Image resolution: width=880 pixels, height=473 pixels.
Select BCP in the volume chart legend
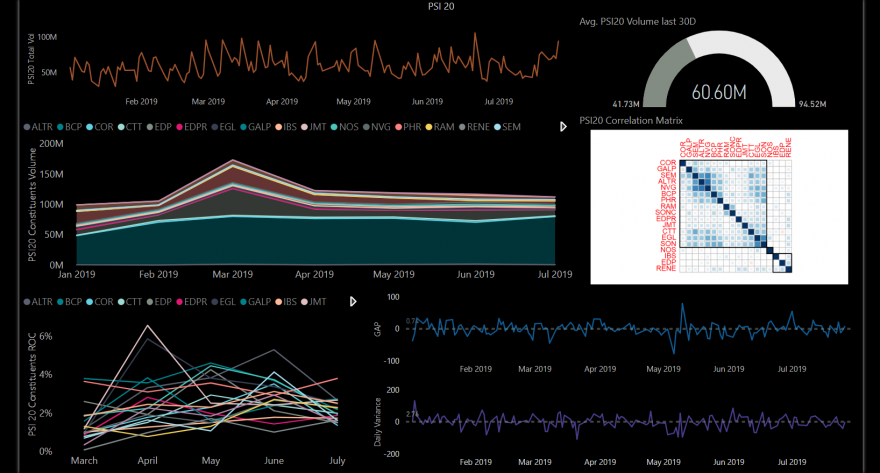point(70,127)
